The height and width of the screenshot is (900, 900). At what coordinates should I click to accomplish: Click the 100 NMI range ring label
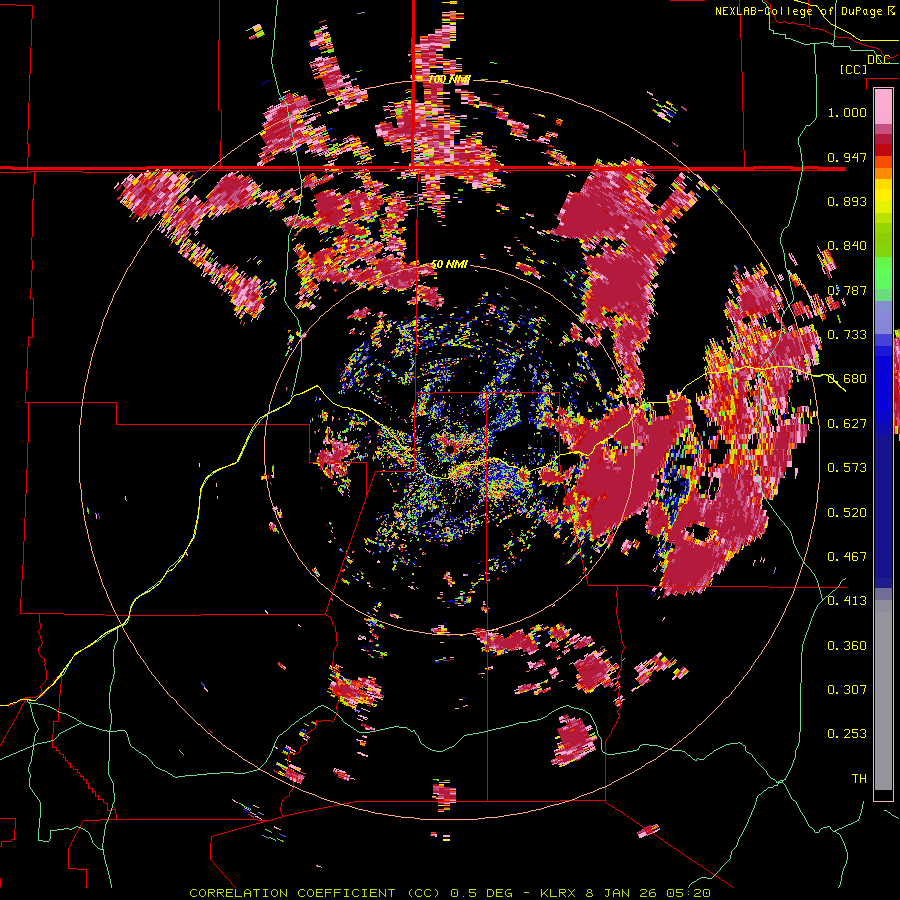tap(449, 79)
